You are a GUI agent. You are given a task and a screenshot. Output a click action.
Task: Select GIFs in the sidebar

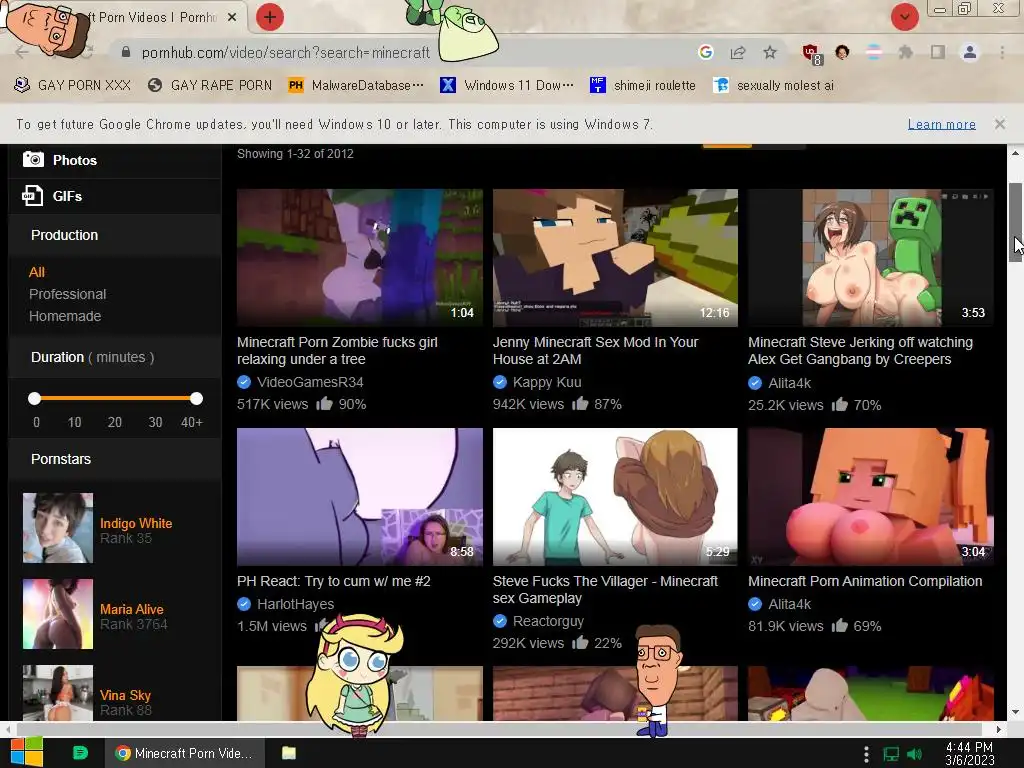tap(67, 196)
